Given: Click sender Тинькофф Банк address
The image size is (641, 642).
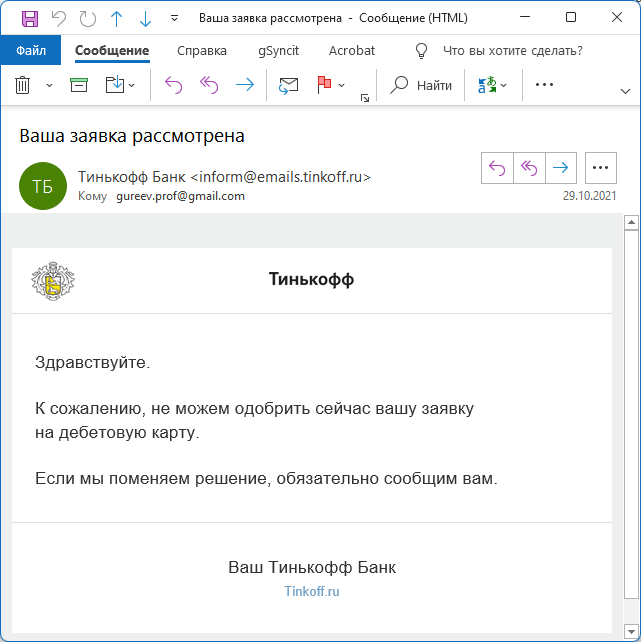Looking at the screenshot, I should [x=224, y=177].
